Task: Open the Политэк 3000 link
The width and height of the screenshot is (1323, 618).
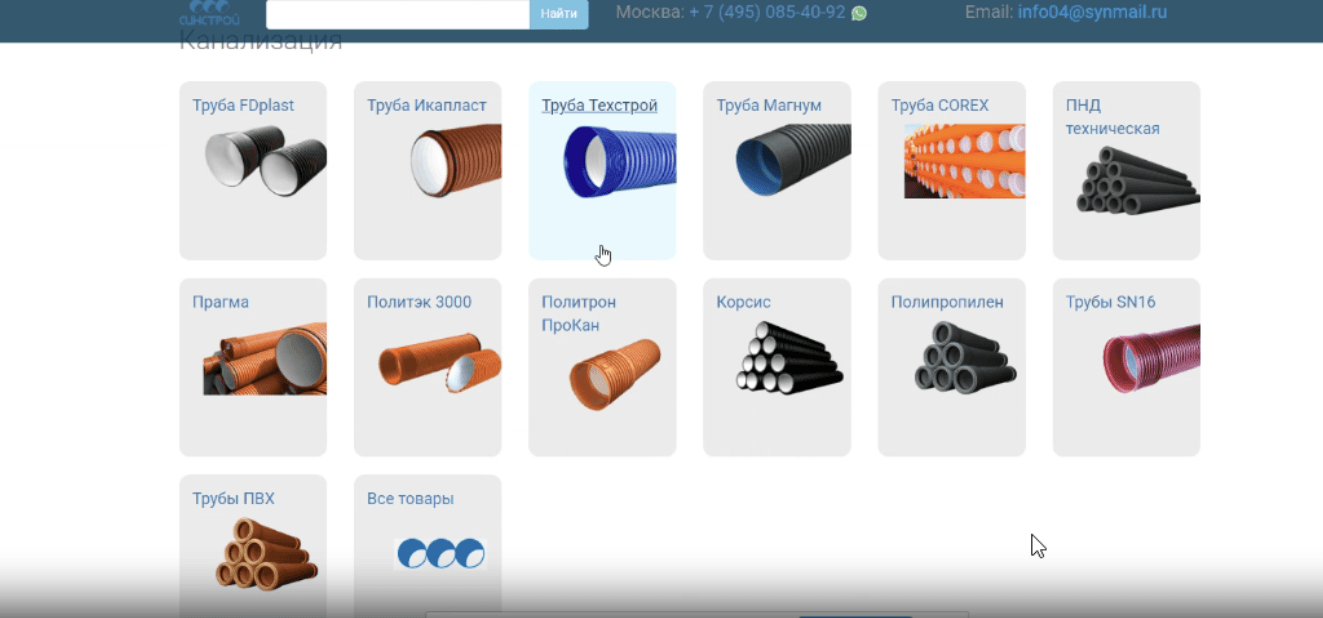Action: pos(419,302)
